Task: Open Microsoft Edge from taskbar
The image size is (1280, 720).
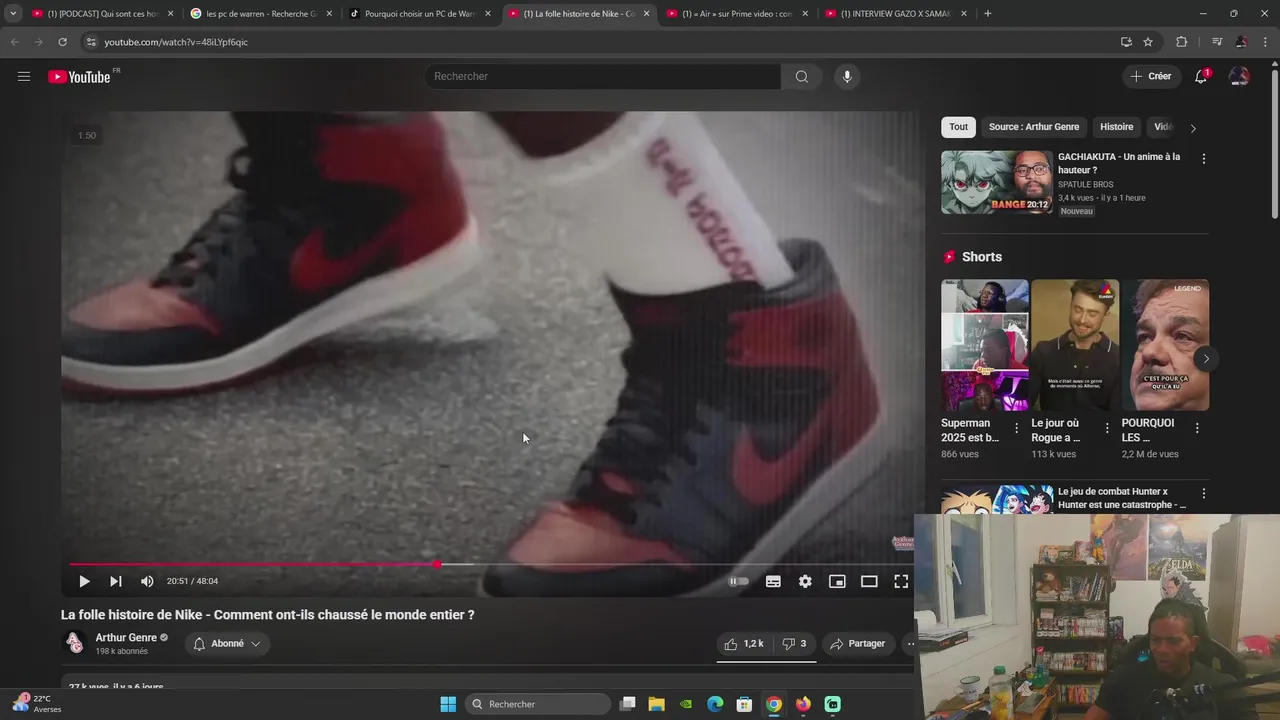Action: tap(715, 704)
